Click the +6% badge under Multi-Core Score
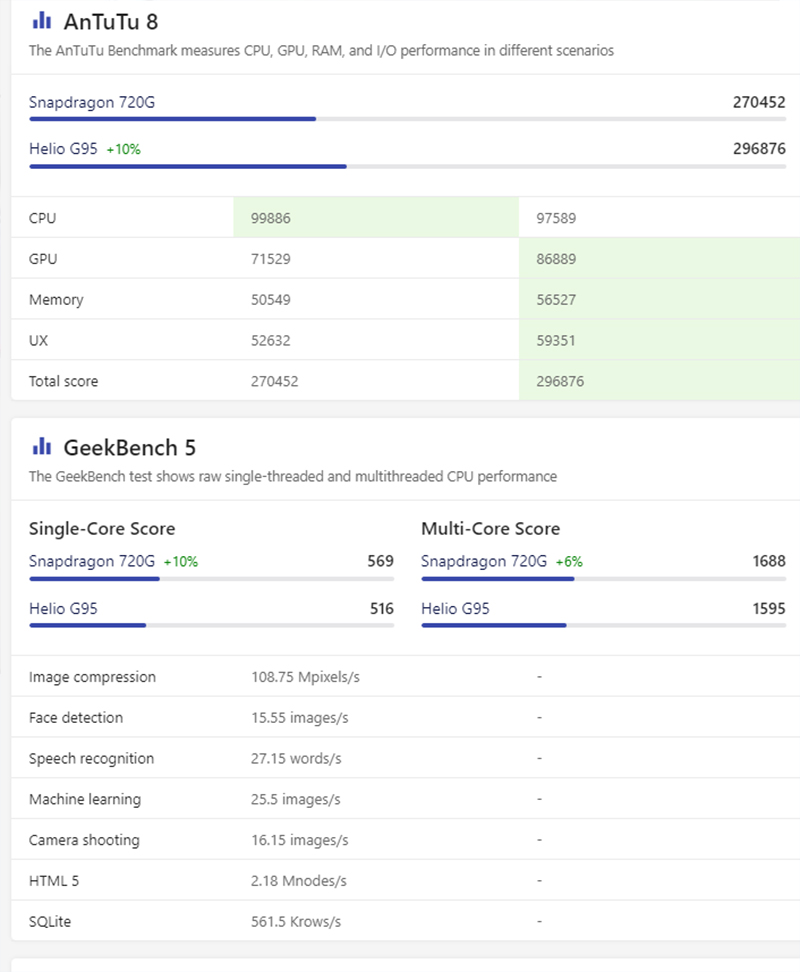This screenshot has height=972, width=800. (569, 562)
